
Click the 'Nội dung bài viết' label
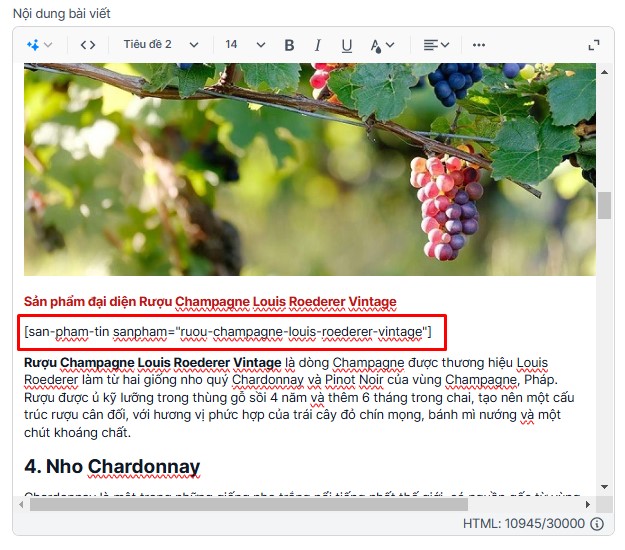[x=62, y=14]
